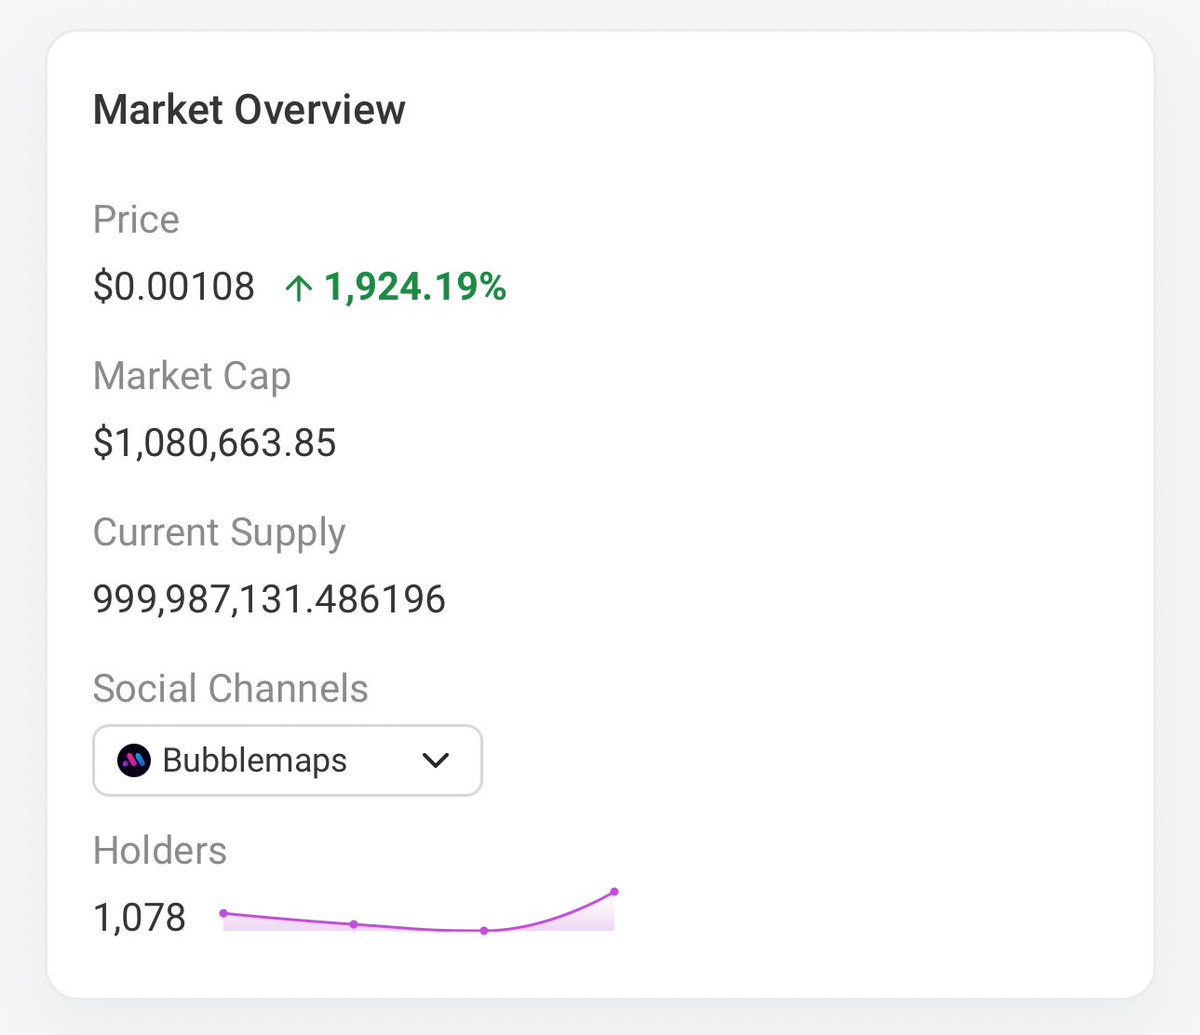
Task: Click the green up-arrow price change icon
Action: pos(298,288)
